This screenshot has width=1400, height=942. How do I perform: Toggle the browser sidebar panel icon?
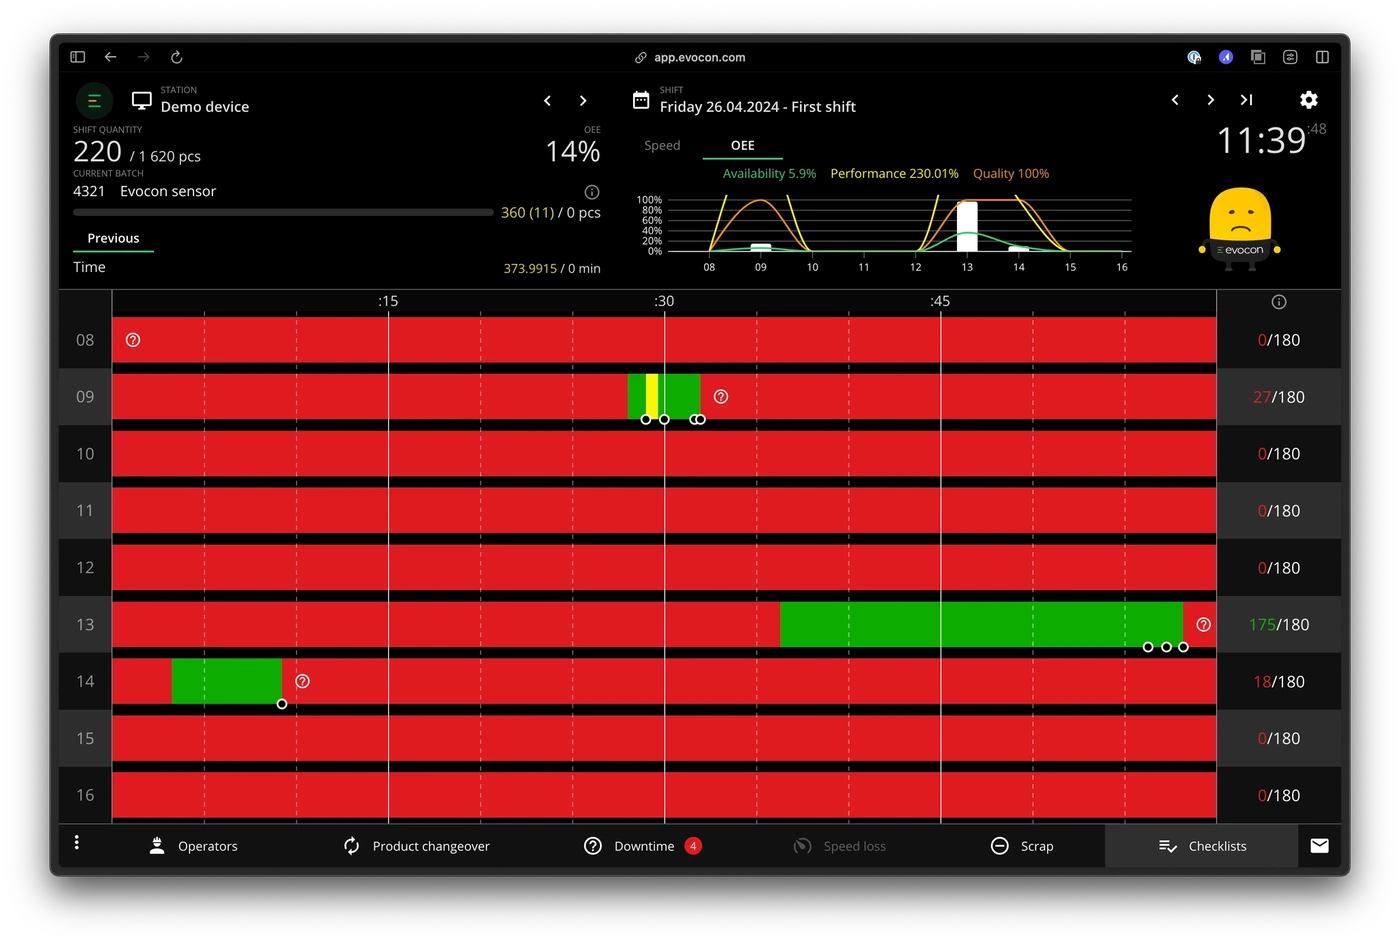(x=78, y=57)
